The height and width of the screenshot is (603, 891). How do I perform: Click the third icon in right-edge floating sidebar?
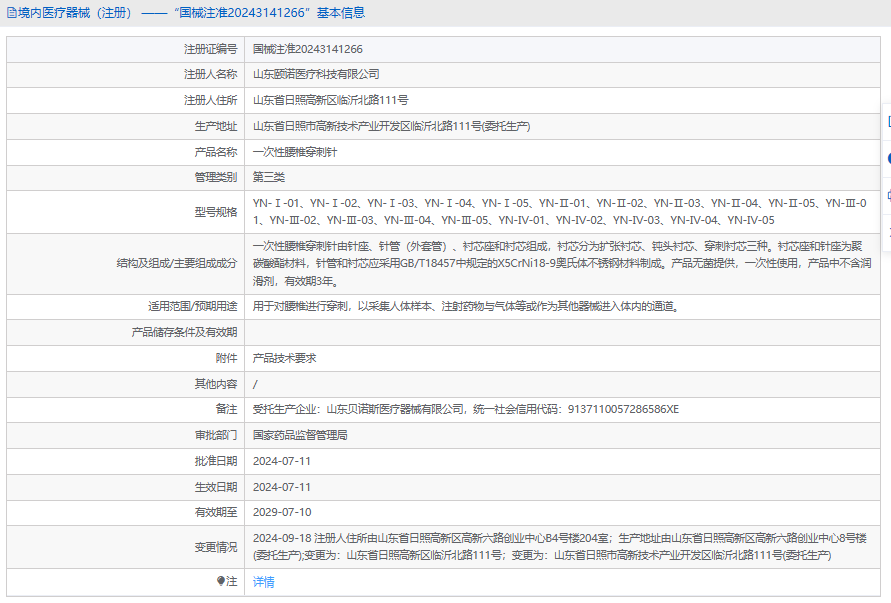click(888, 194)
